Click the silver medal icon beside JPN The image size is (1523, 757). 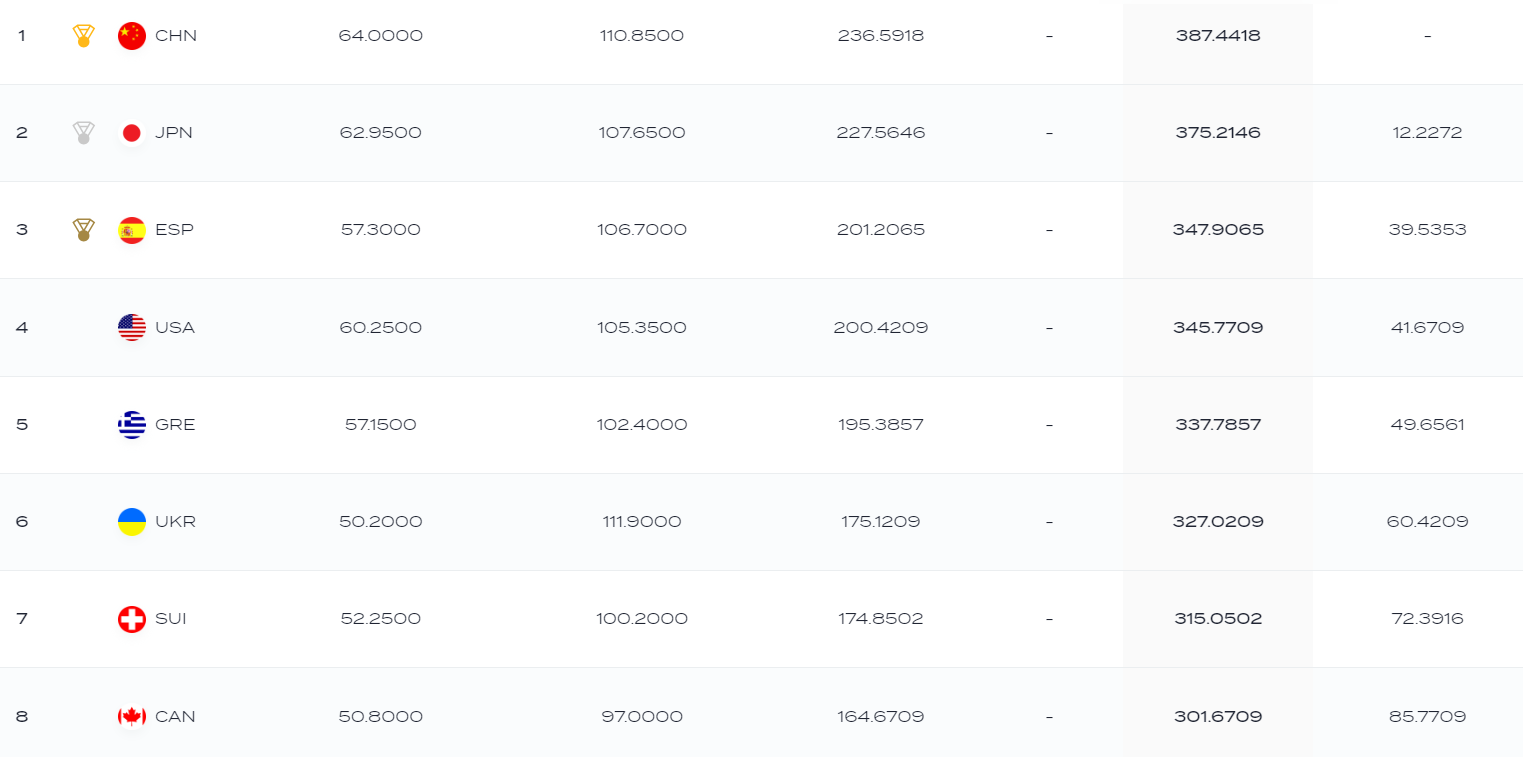click(84, 133)
